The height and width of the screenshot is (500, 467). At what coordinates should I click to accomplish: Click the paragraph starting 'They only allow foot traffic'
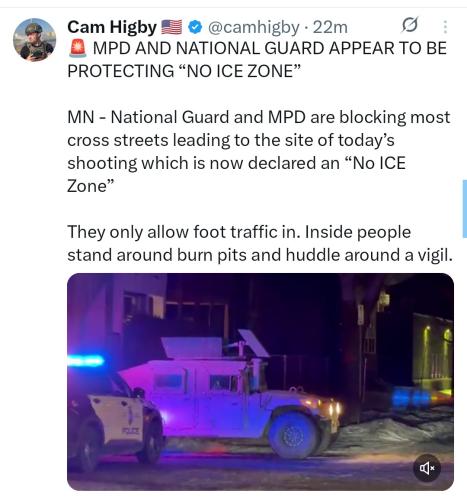click(260, 243)
